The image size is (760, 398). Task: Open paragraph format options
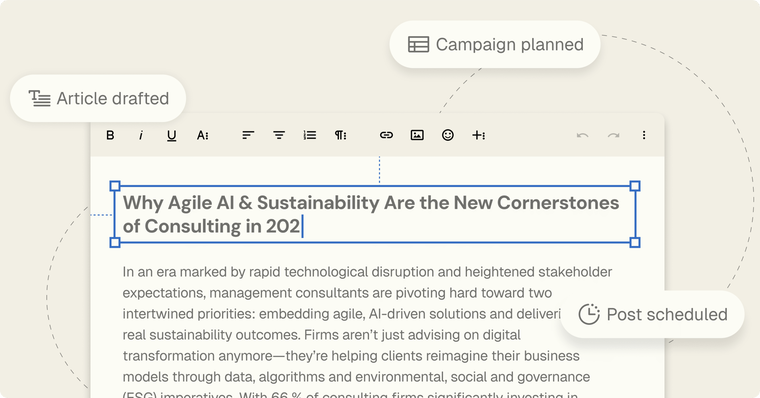pyautogui.click(x=340, y=135)
